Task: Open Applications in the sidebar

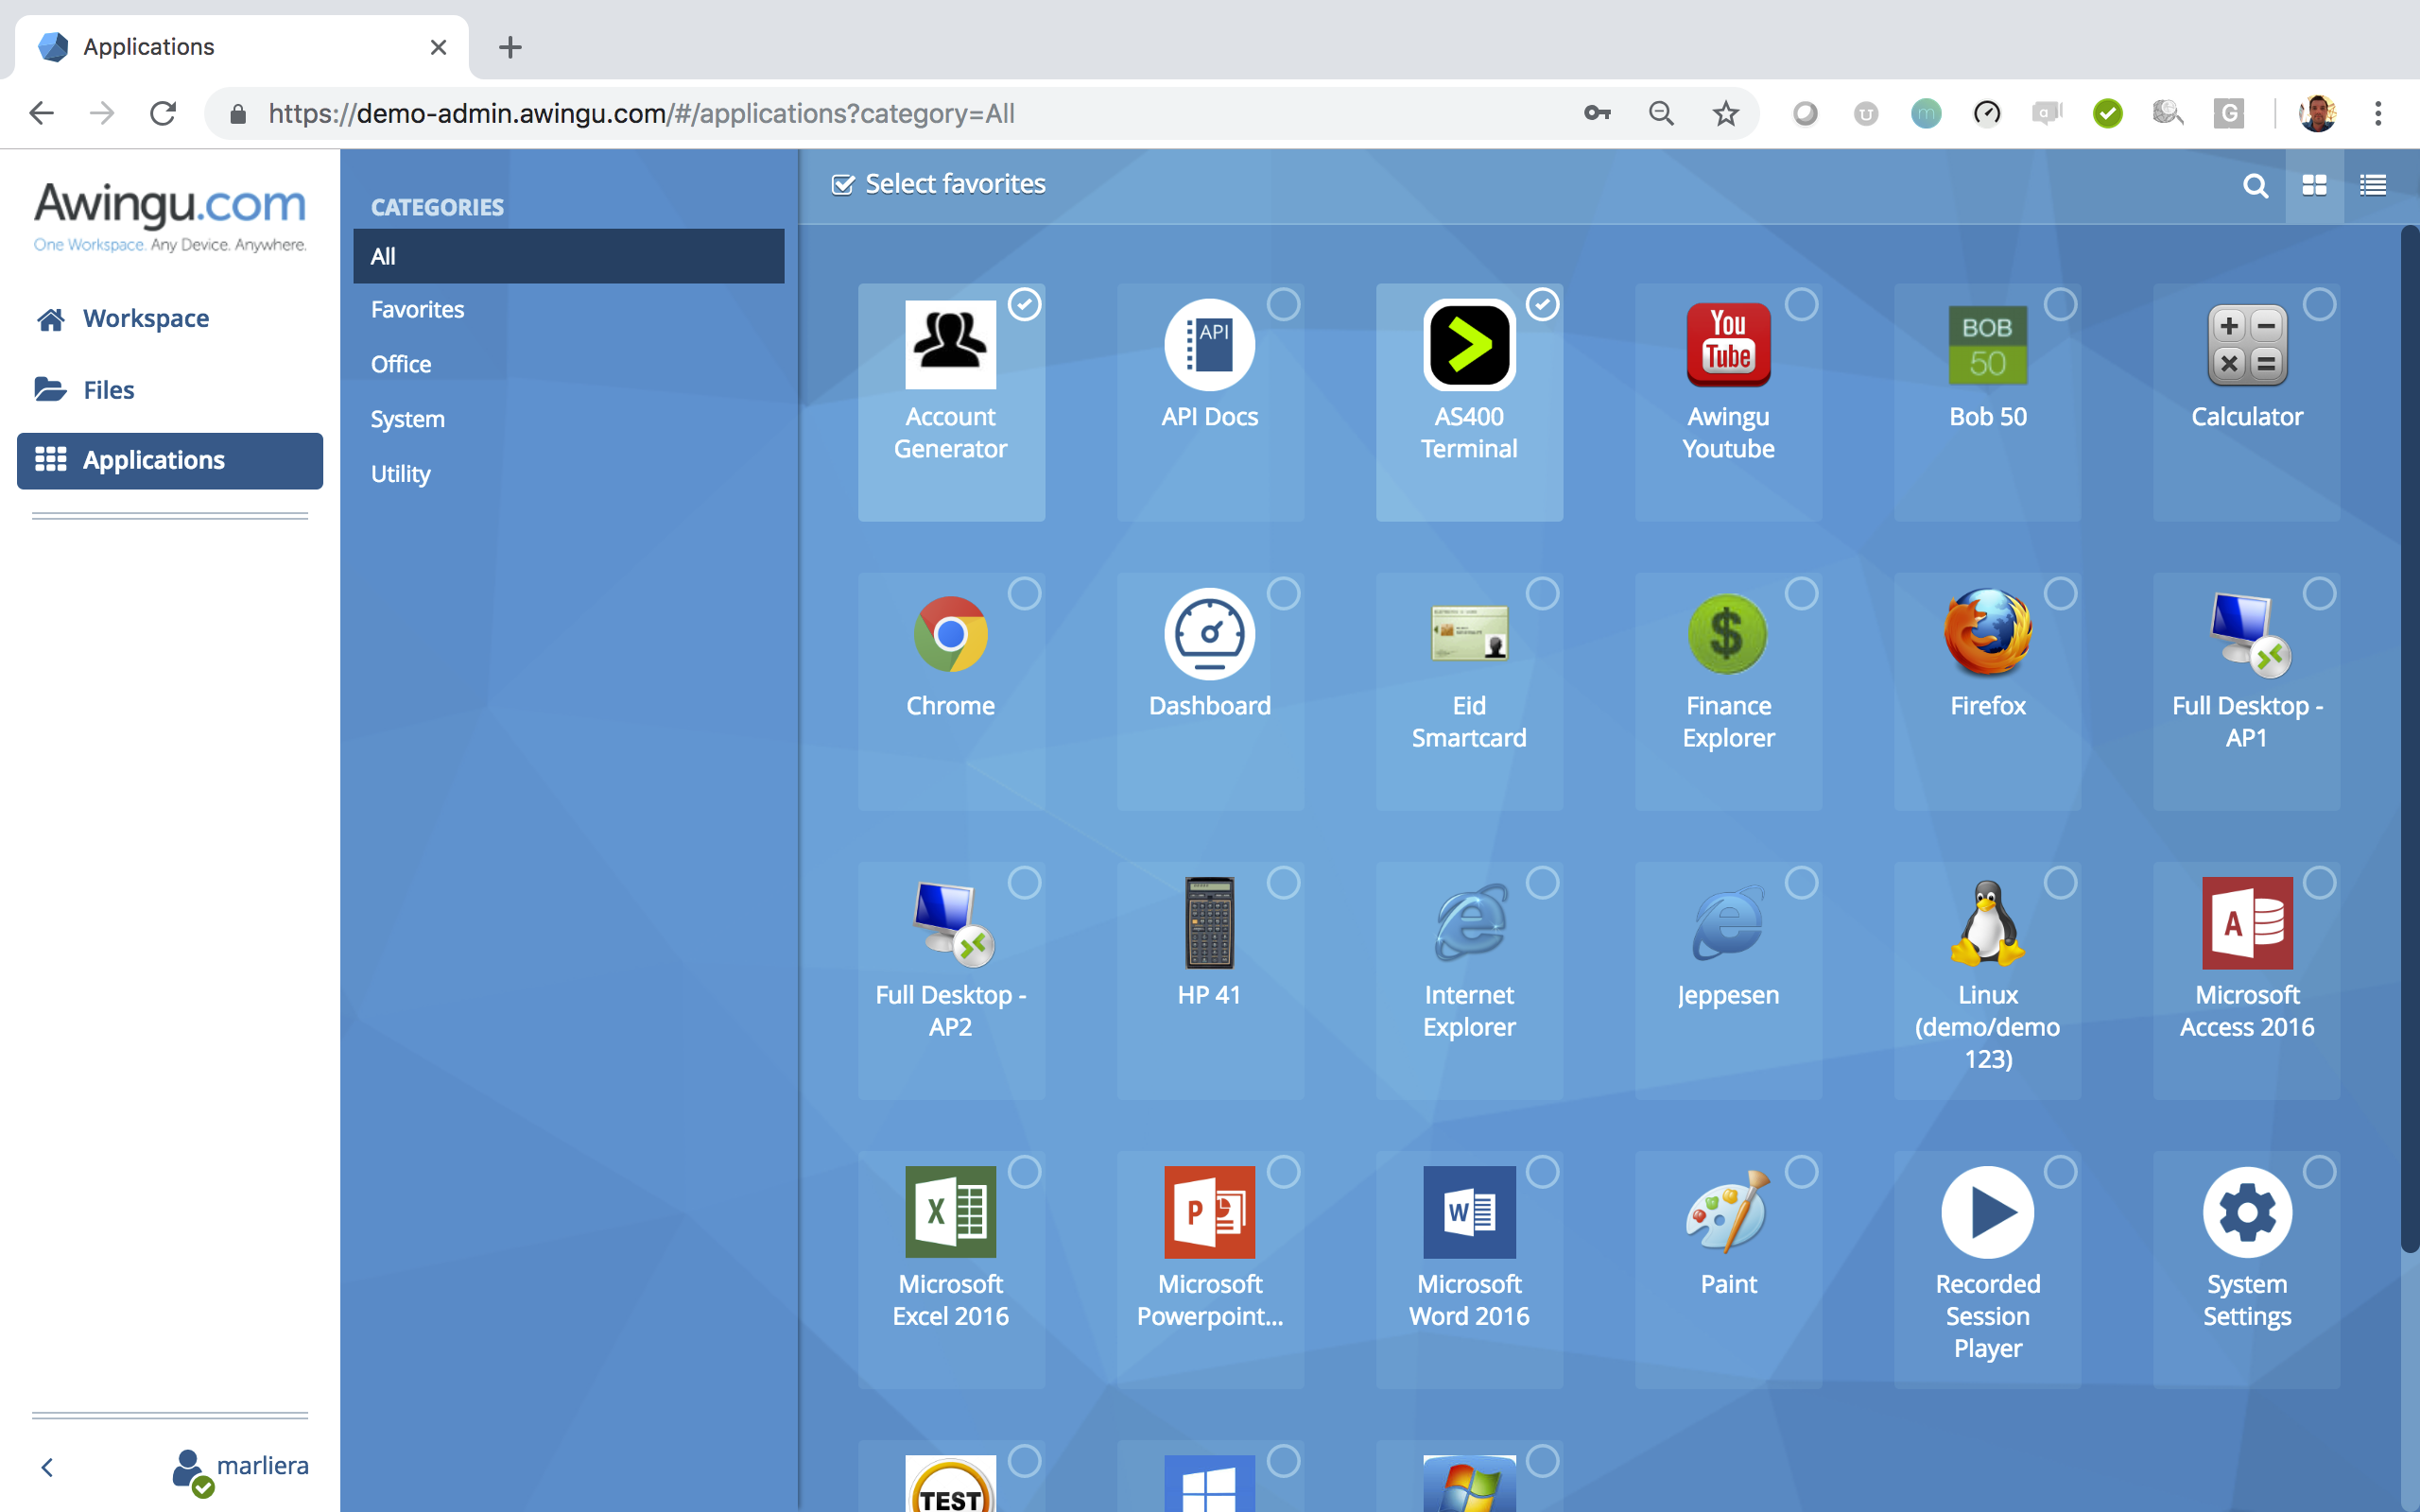Action: 170,460
